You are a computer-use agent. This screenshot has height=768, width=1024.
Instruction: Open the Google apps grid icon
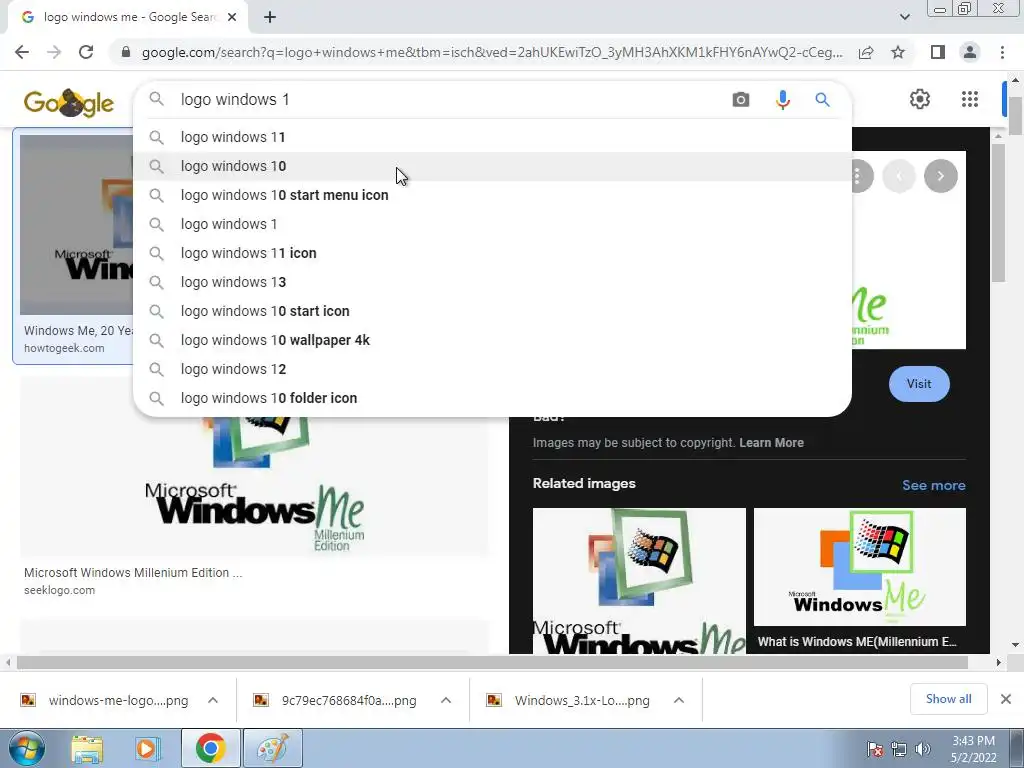click(x=970, y=99)
